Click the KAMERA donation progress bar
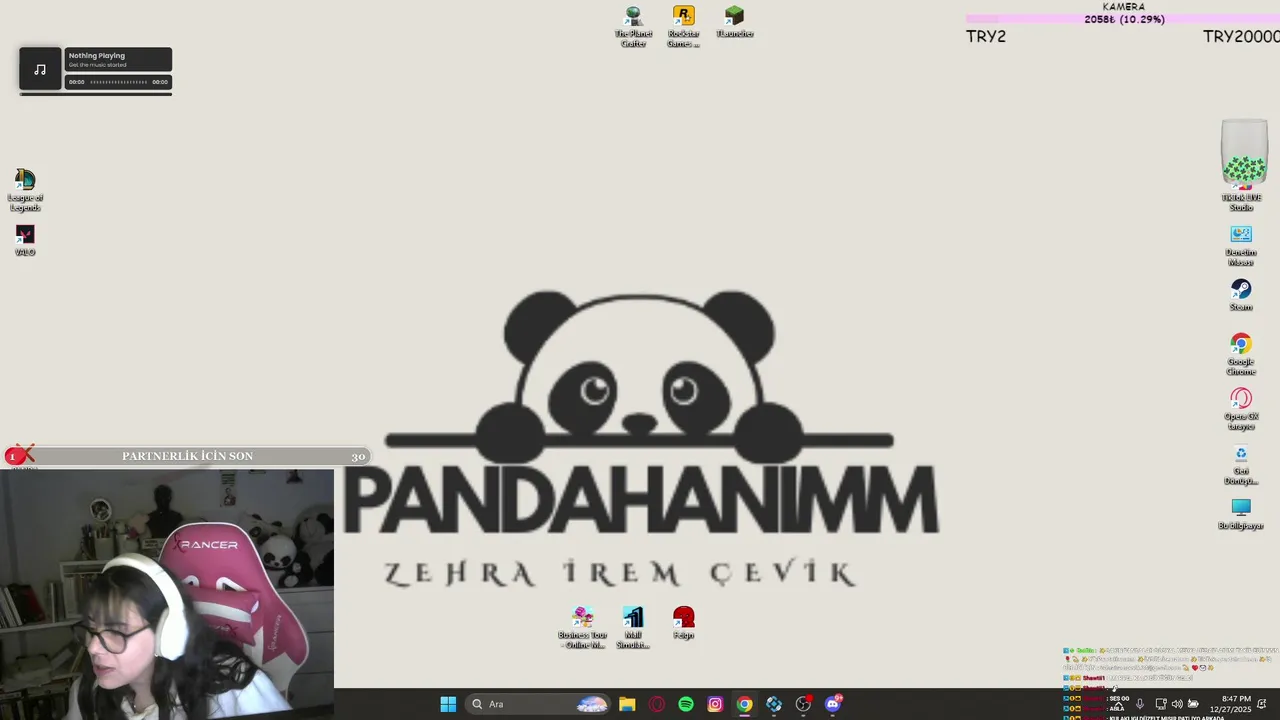Image resolution: width=1280 pixels, height=720 pixels. click(x=1123, y=19)
